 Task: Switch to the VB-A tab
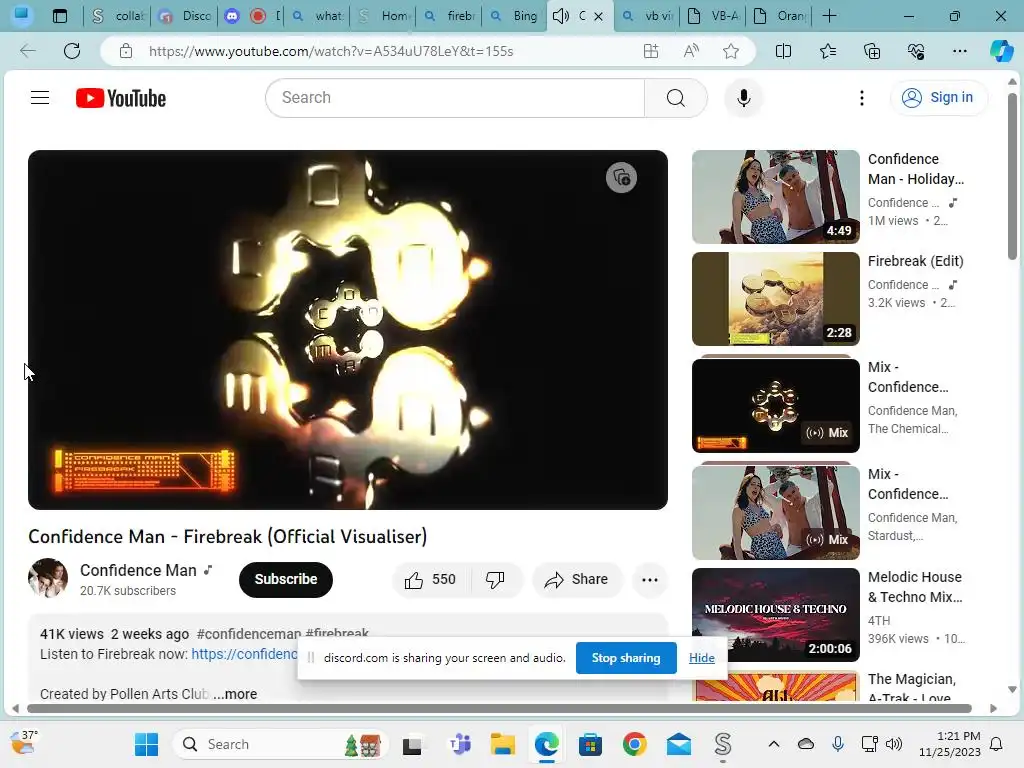point(714,16)
